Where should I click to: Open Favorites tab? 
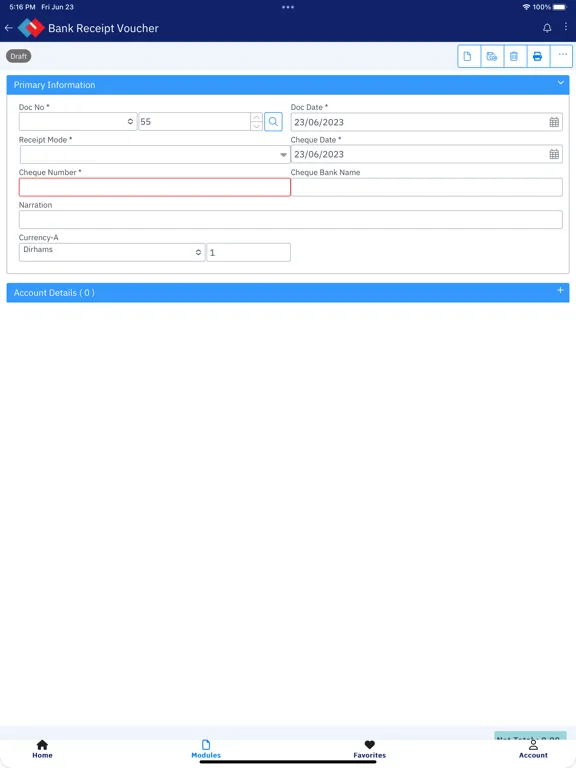pyautogui.click(x=370, y=749)
